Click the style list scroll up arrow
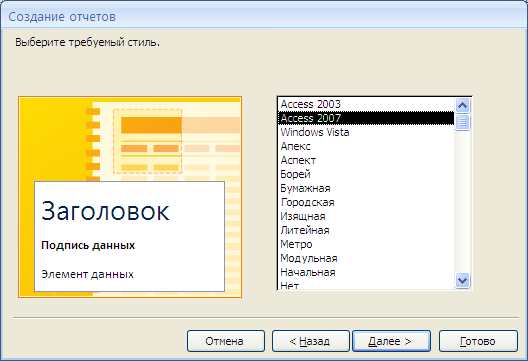This screenshot has height=361, width=528. [462, 106]
